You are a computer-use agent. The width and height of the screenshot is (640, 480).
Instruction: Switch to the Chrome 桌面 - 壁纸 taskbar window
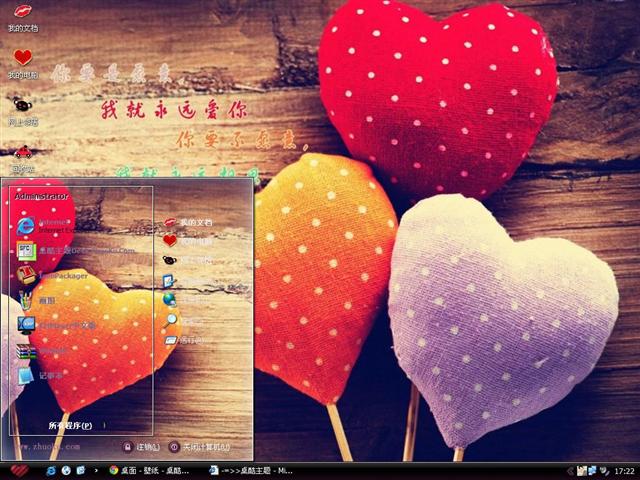(149, 471)
